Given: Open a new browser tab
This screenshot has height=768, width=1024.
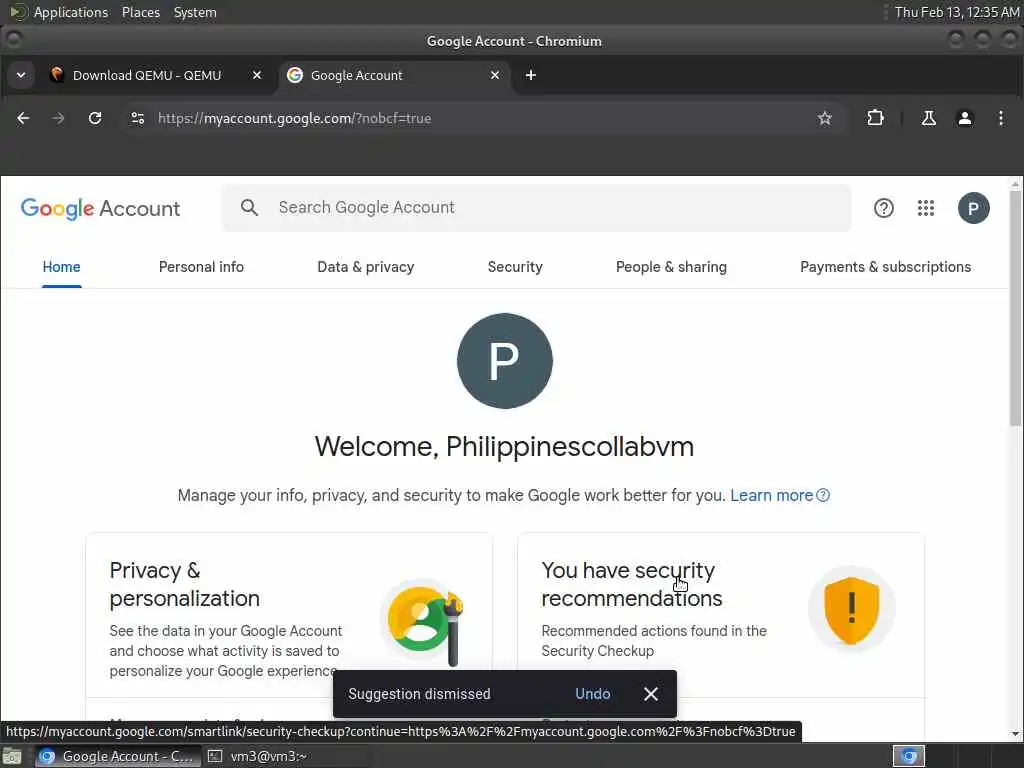Looking at the screenshot, I should tap(530, 76).
